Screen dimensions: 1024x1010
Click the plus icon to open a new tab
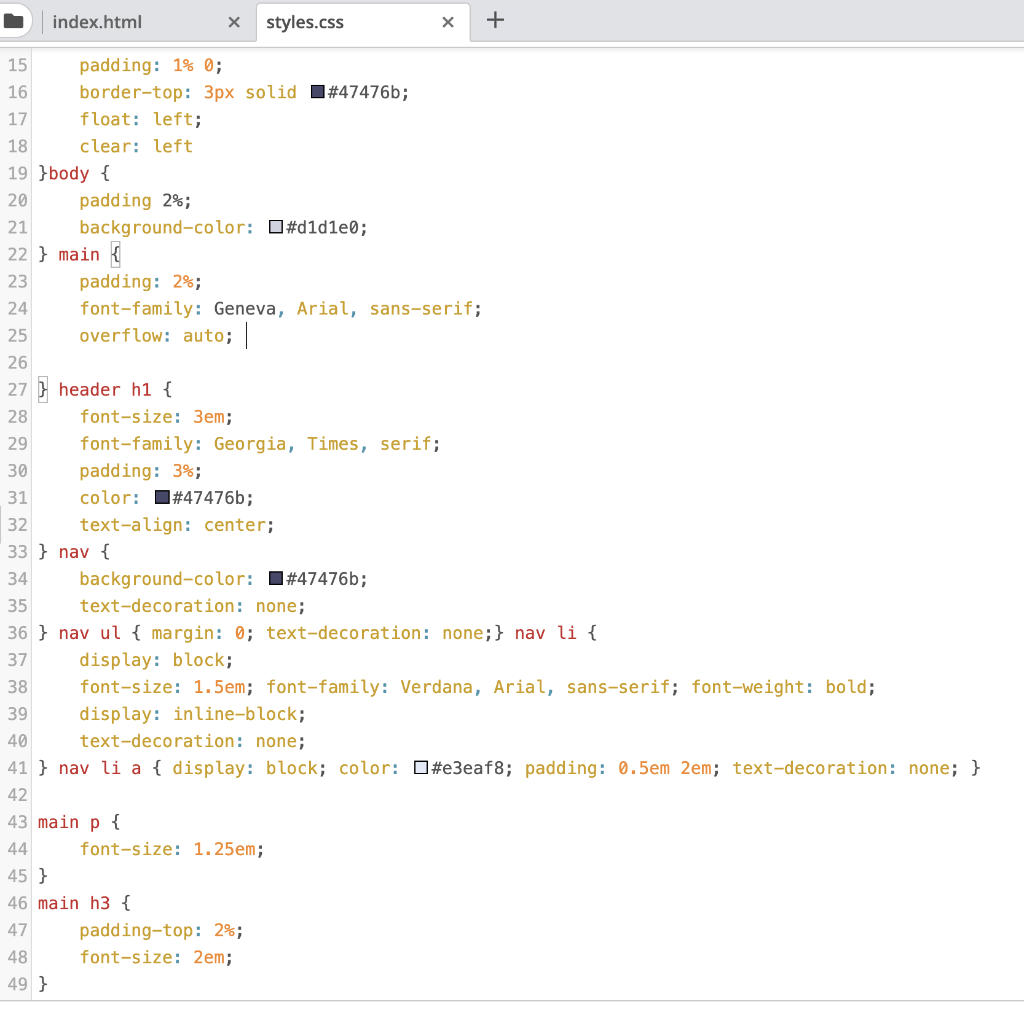pos(495,21)
